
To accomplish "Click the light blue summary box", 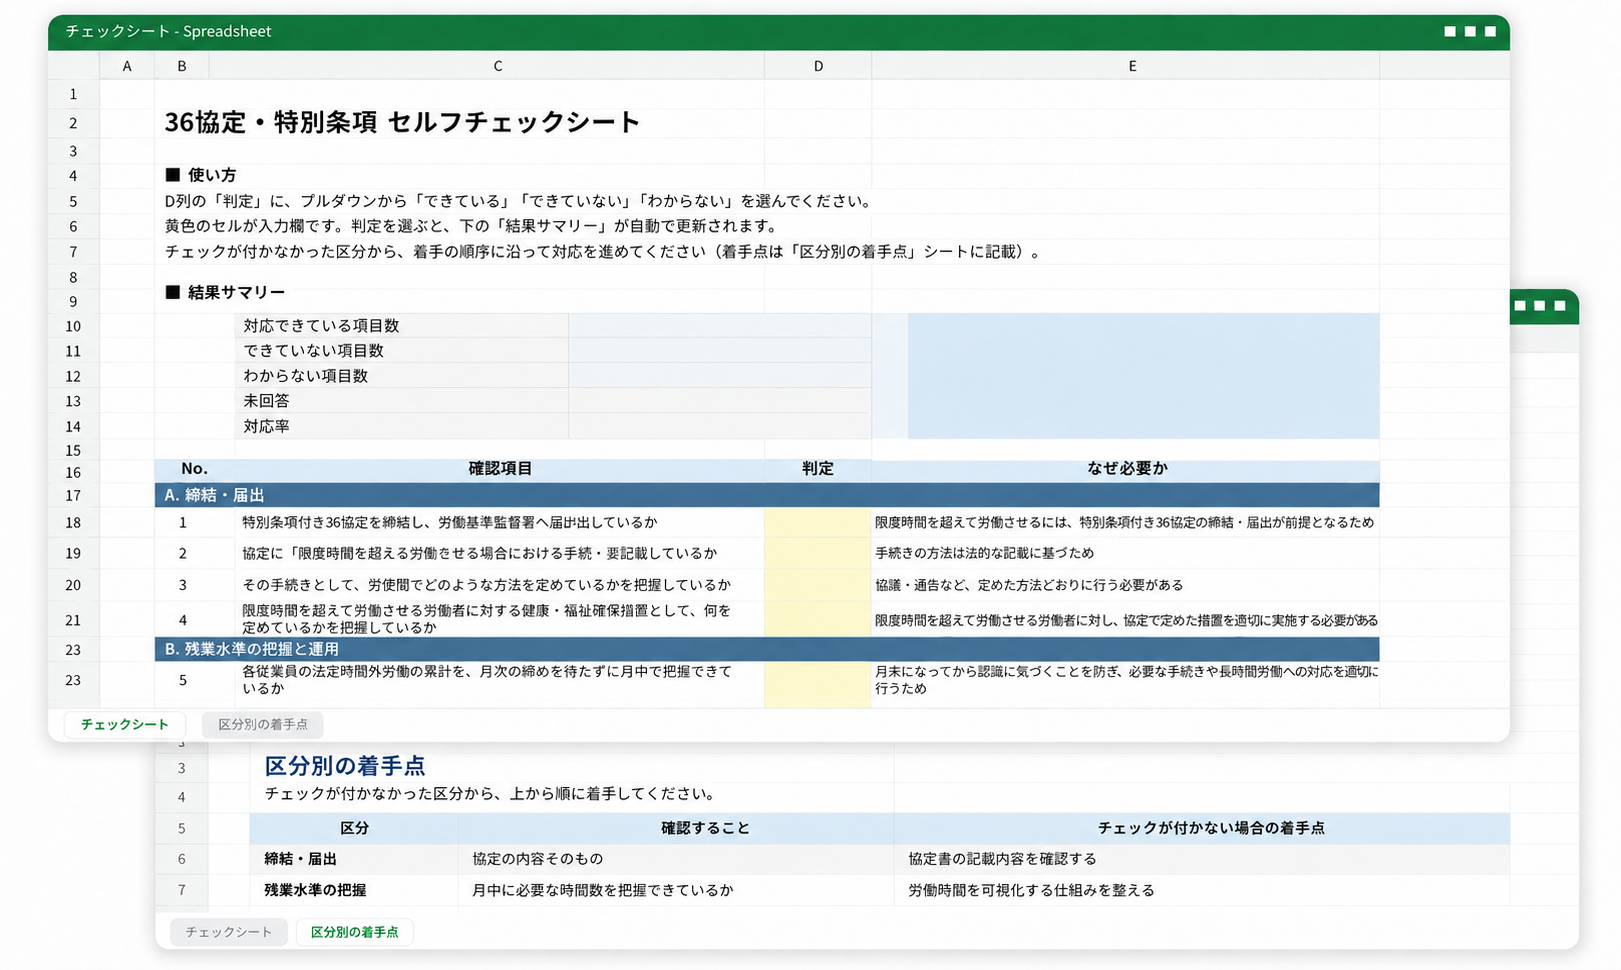I will click(1143, 376).
